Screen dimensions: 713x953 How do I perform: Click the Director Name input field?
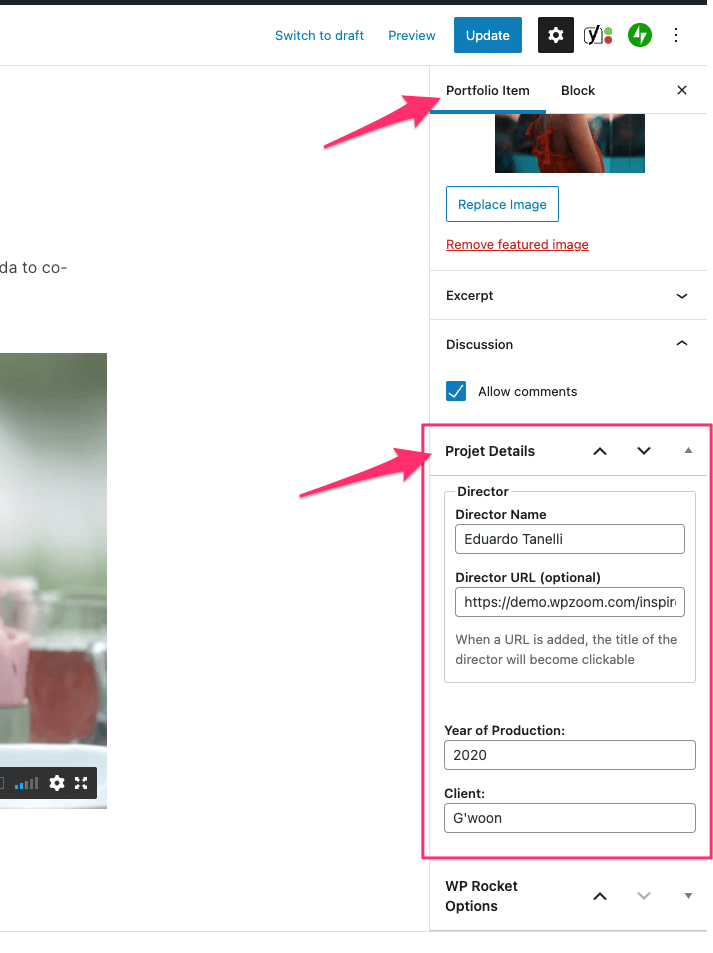pos(569,539)
